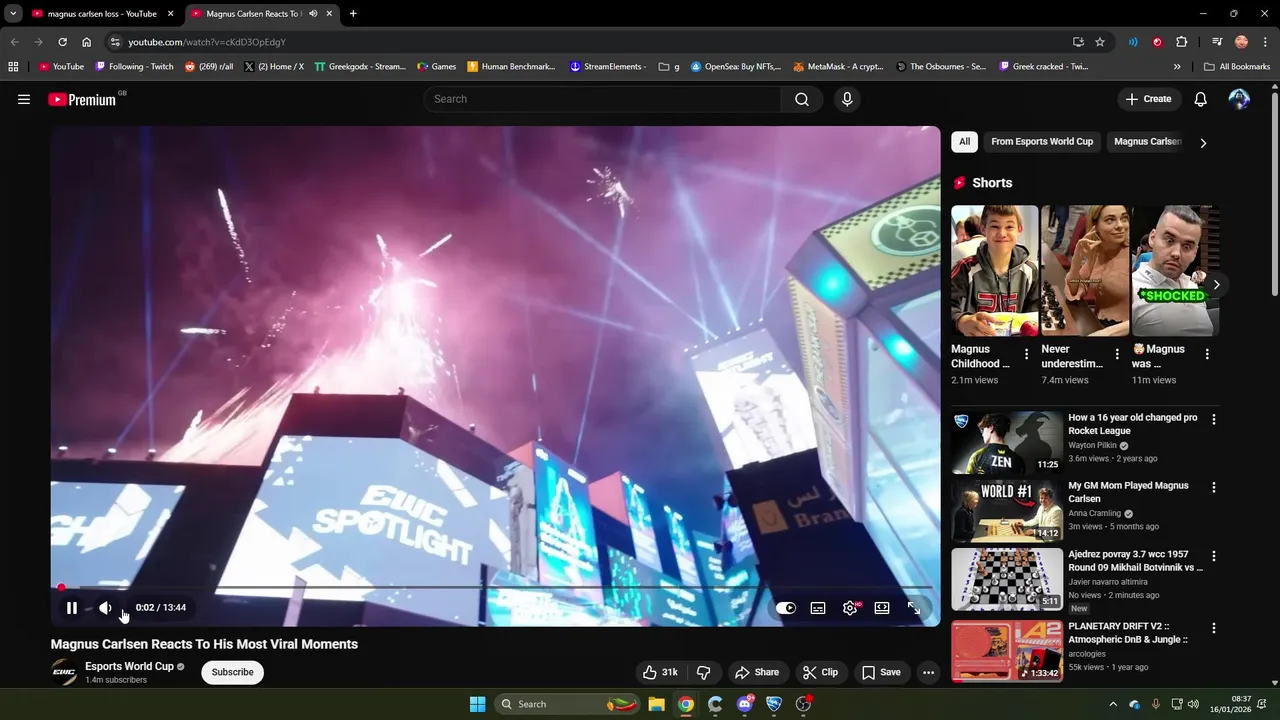The width and height of the screenshot is (1280, 720).
Task: Bookmark this page star icon
Action: point(1100,42)
